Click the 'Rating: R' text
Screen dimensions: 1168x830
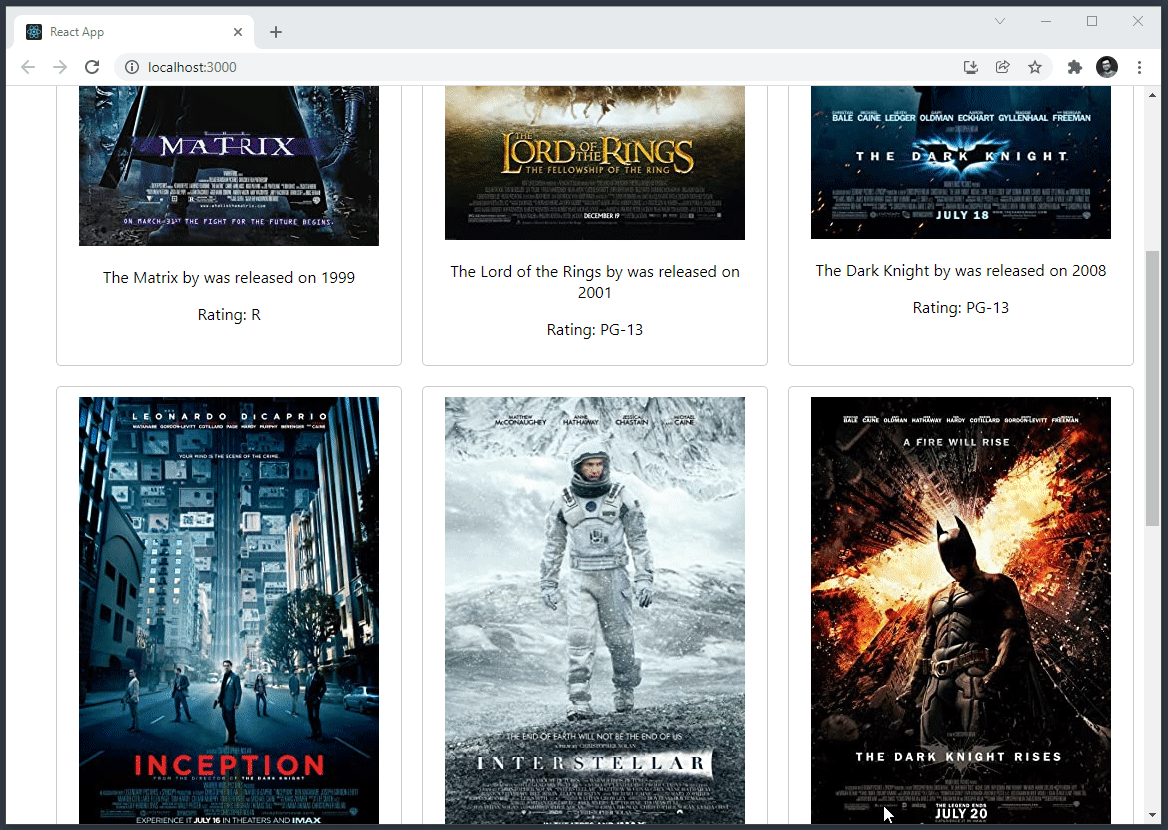tap(229, 315)
